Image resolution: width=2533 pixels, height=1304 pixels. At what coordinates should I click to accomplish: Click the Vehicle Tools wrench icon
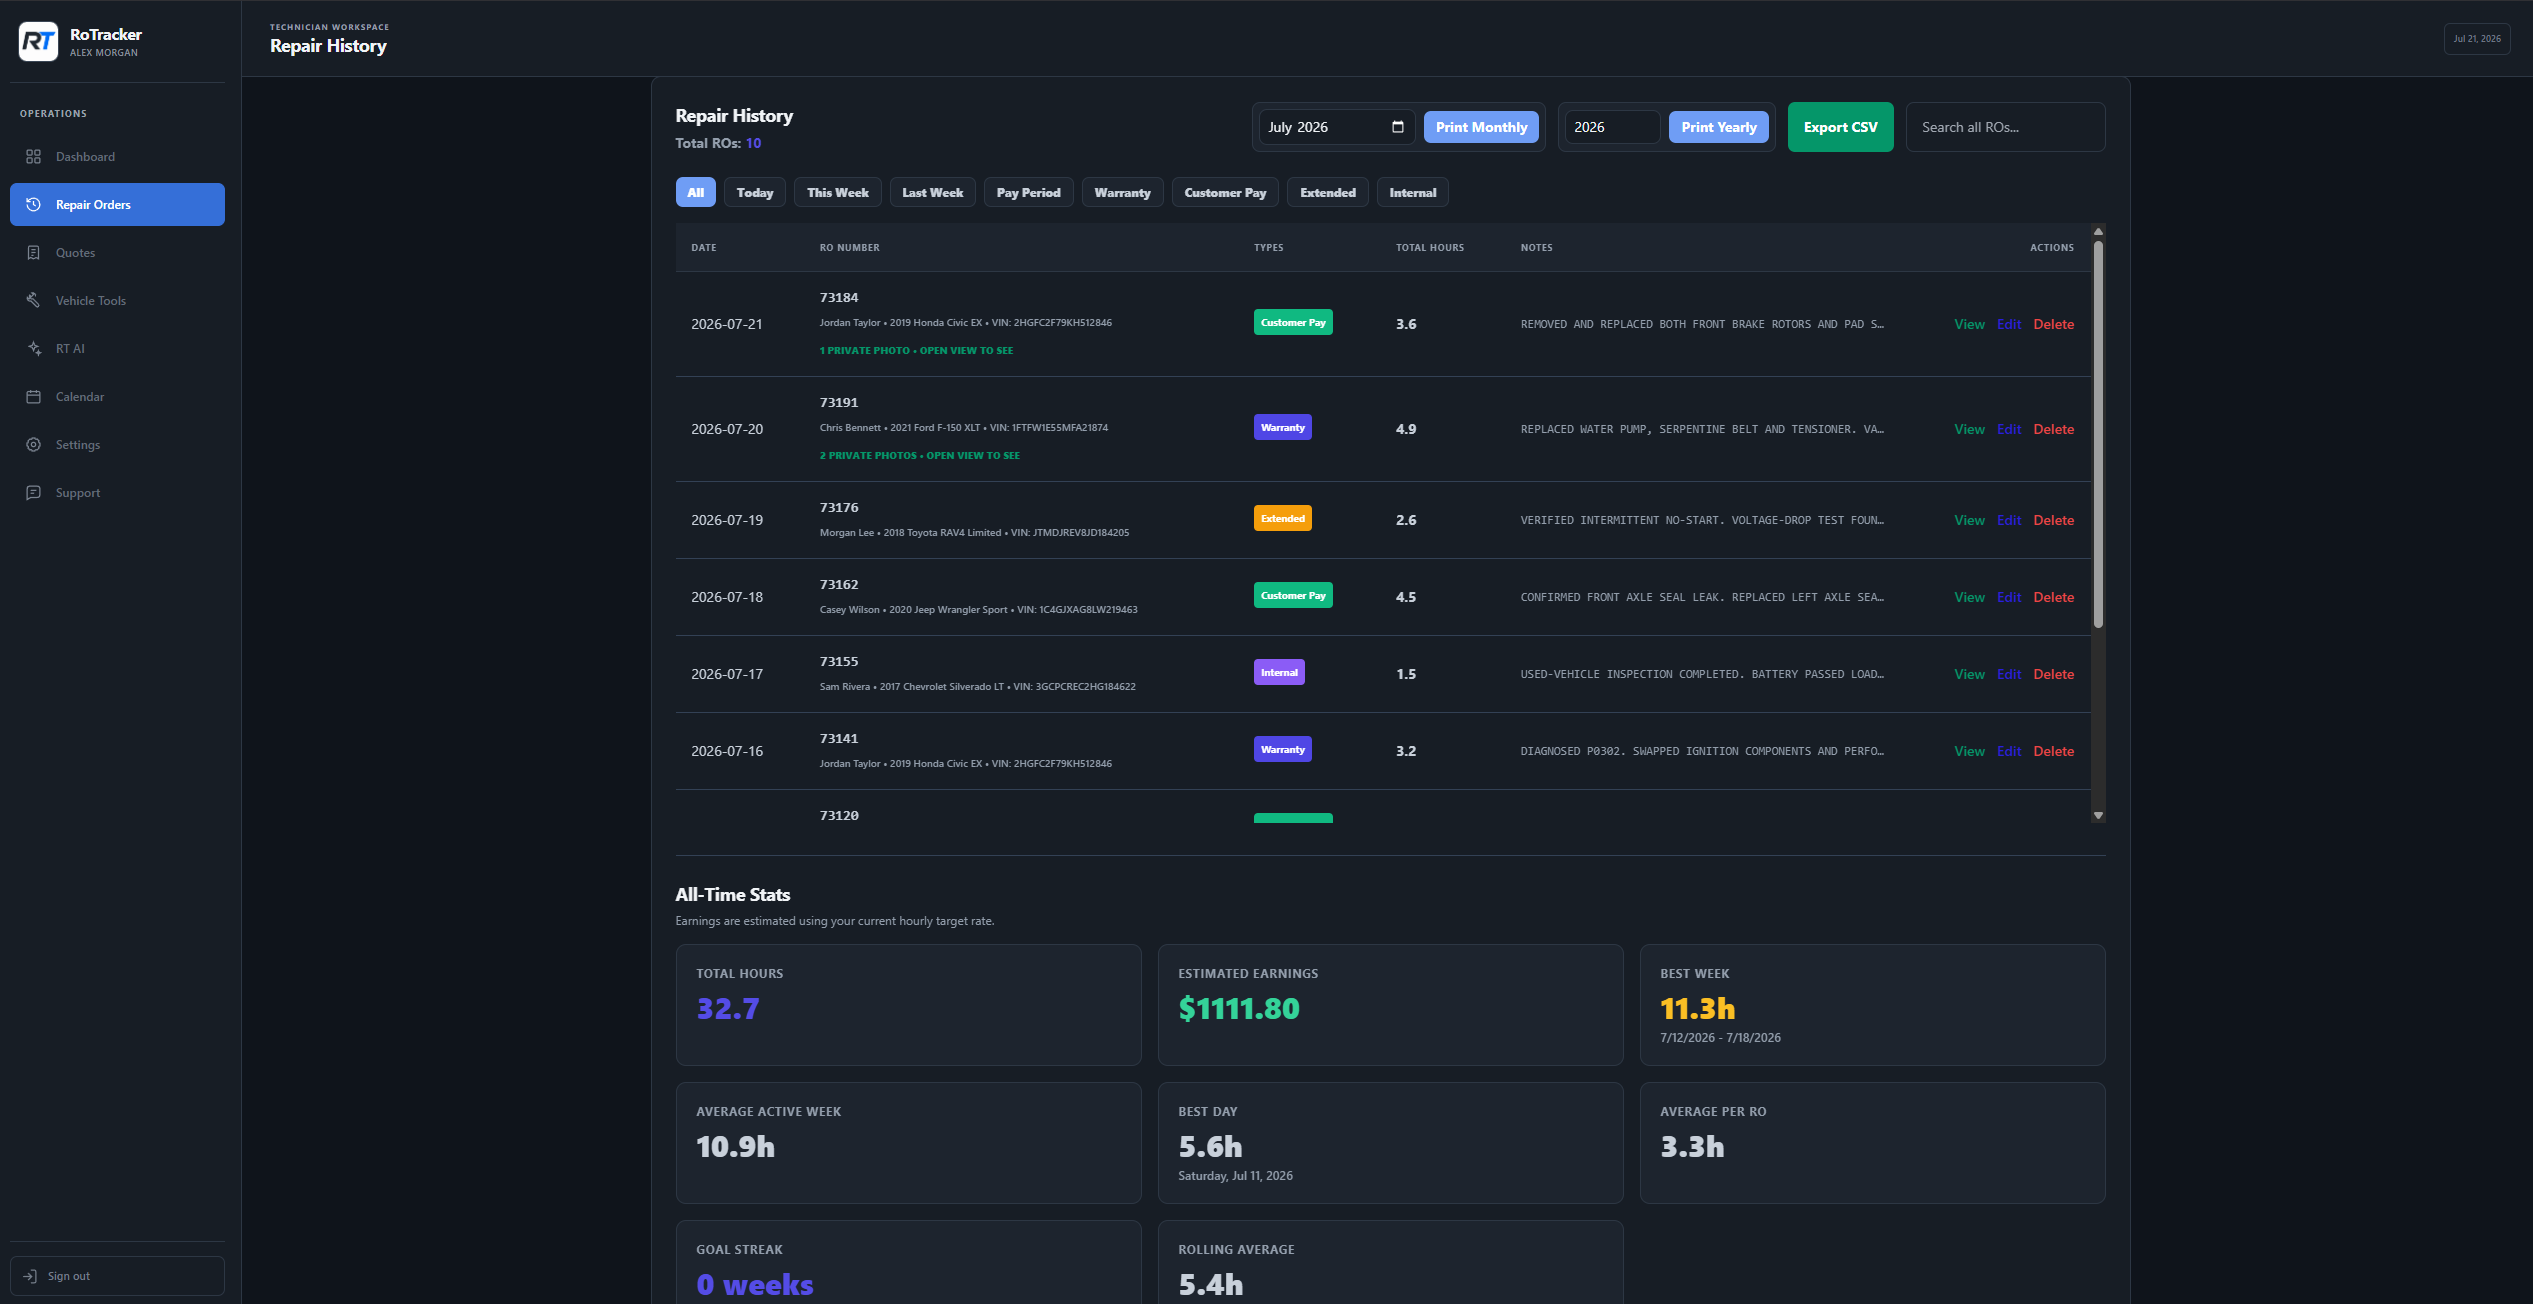pyautogui.click(x=33, y=301)
